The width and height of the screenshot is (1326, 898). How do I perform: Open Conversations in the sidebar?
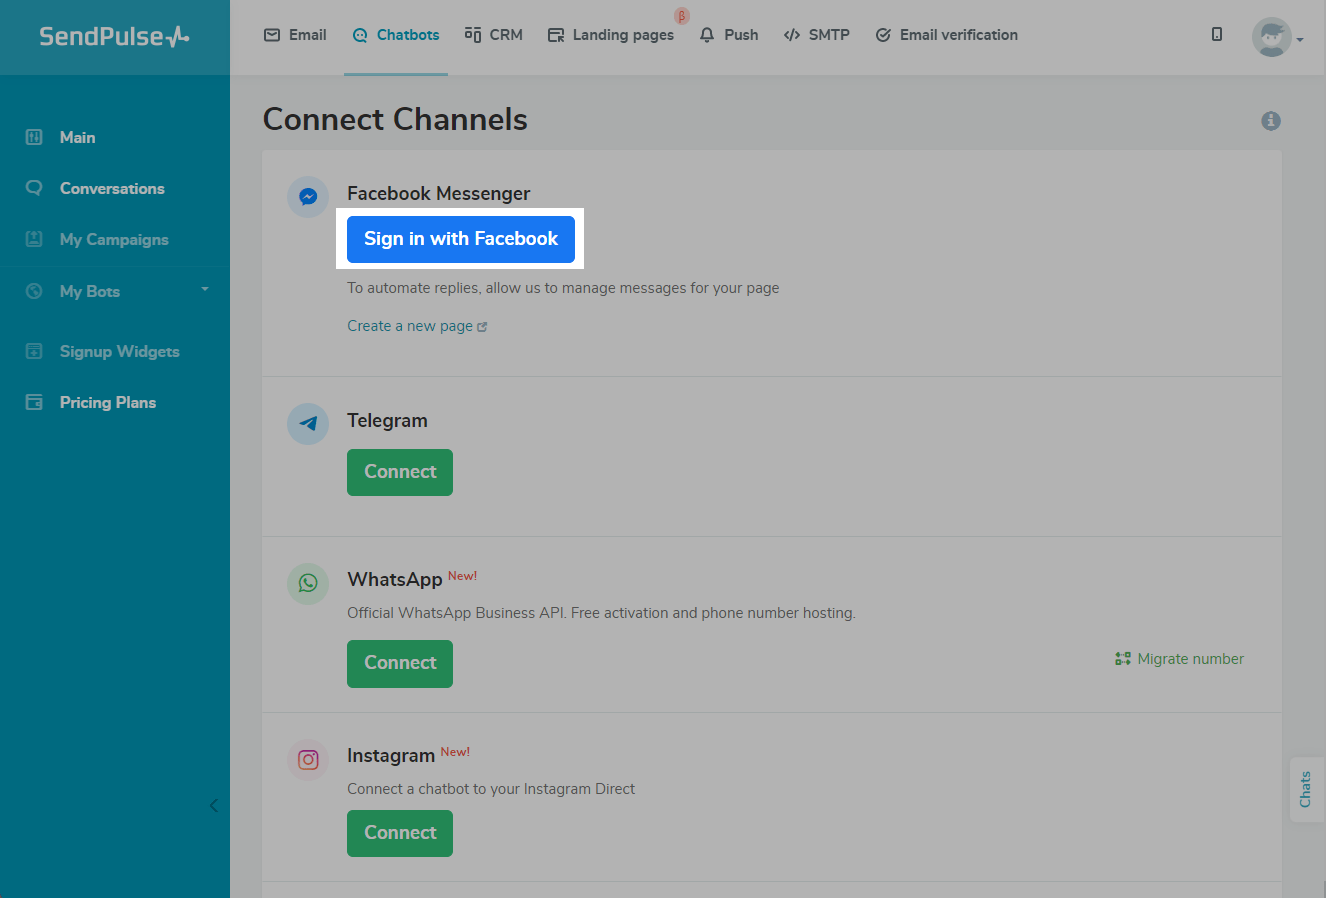(x=112, y=188)
